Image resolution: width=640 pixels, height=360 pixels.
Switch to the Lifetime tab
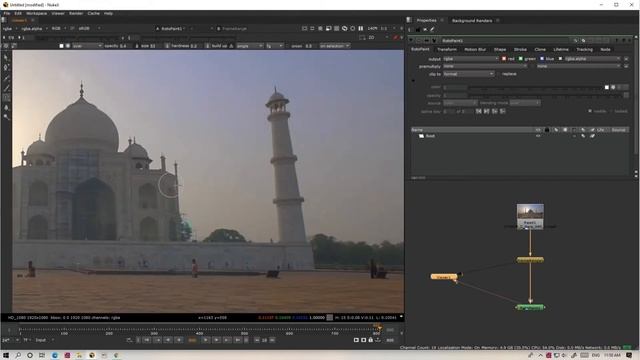(561, 49)
